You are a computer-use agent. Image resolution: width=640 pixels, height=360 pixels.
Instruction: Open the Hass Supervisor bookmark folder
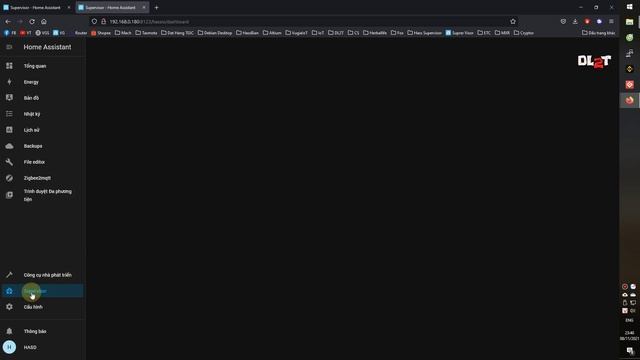[x=424, y=33]
